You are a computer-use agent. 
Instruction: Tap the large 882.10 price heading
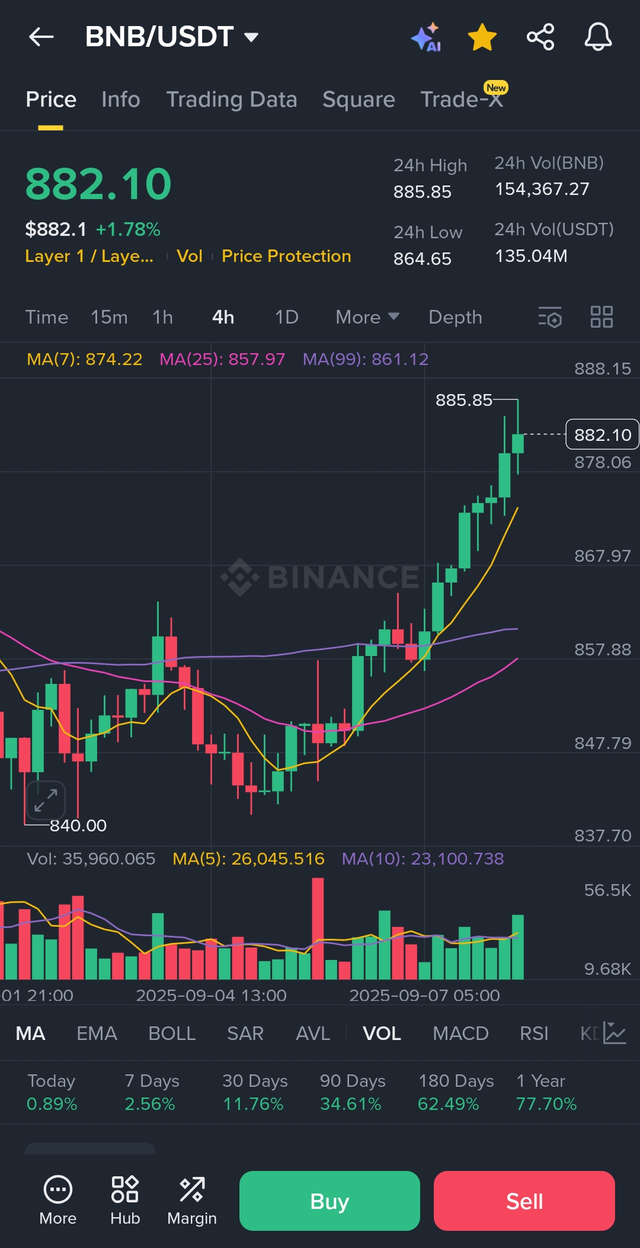click(98, 184)
